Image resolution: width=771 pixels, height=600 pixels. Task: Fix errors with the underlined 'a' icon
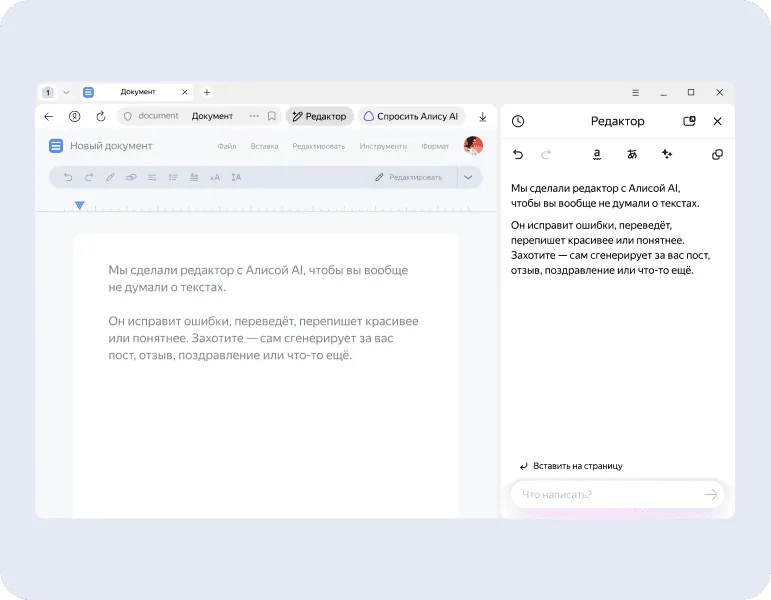pos(596,154)
